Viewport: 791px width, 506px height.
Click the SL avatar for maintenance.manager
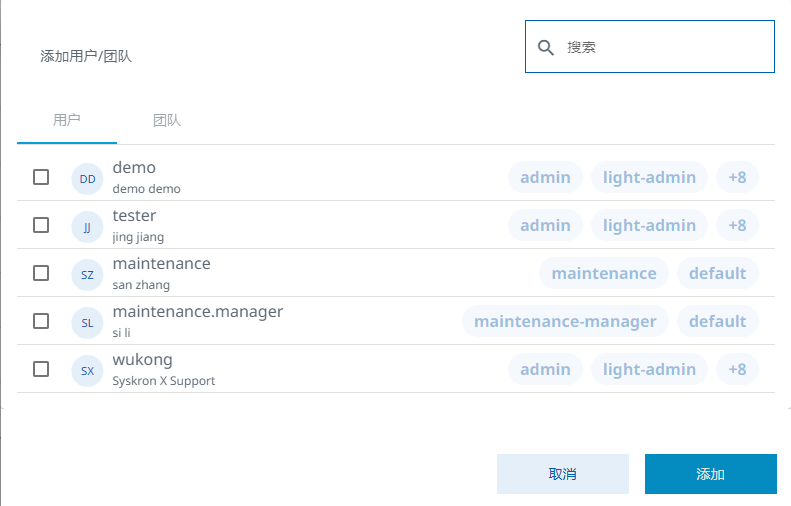(88, 322)
